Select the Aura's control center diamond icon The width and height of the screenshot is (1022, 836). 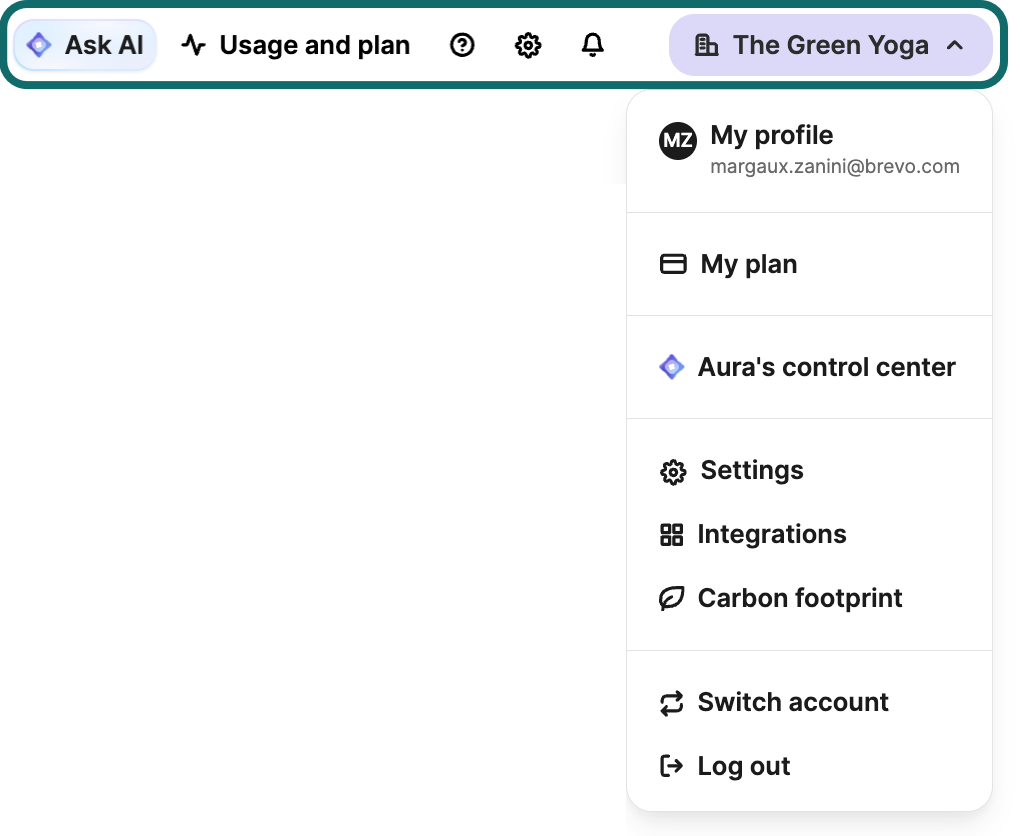(672, 367)
